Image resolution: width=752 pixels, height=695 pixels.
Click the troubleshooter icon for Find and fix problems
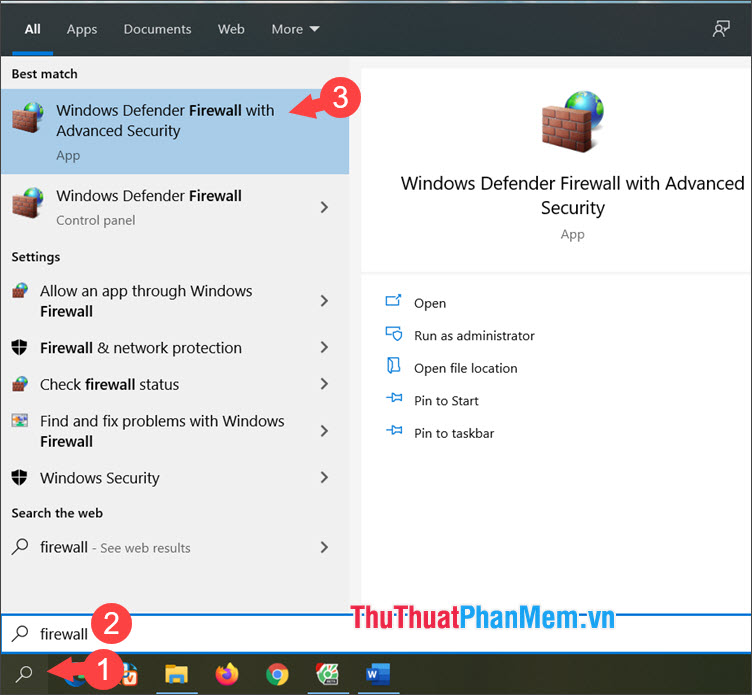click(20, 421)
